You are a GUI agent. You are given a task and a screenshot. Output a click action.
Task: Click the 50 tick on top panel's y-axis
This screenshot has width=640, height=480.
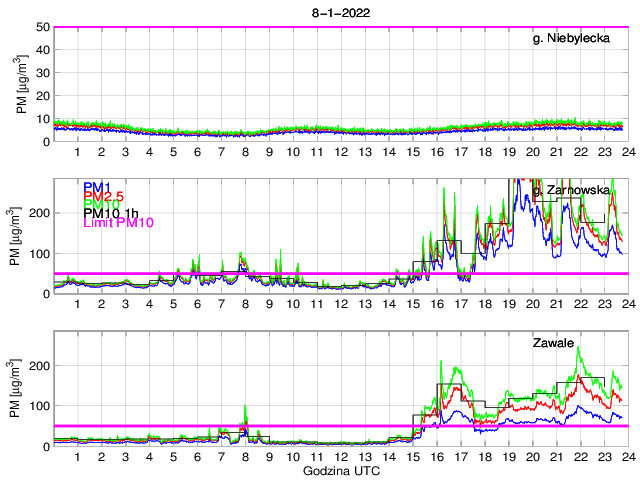pos(44,27)
